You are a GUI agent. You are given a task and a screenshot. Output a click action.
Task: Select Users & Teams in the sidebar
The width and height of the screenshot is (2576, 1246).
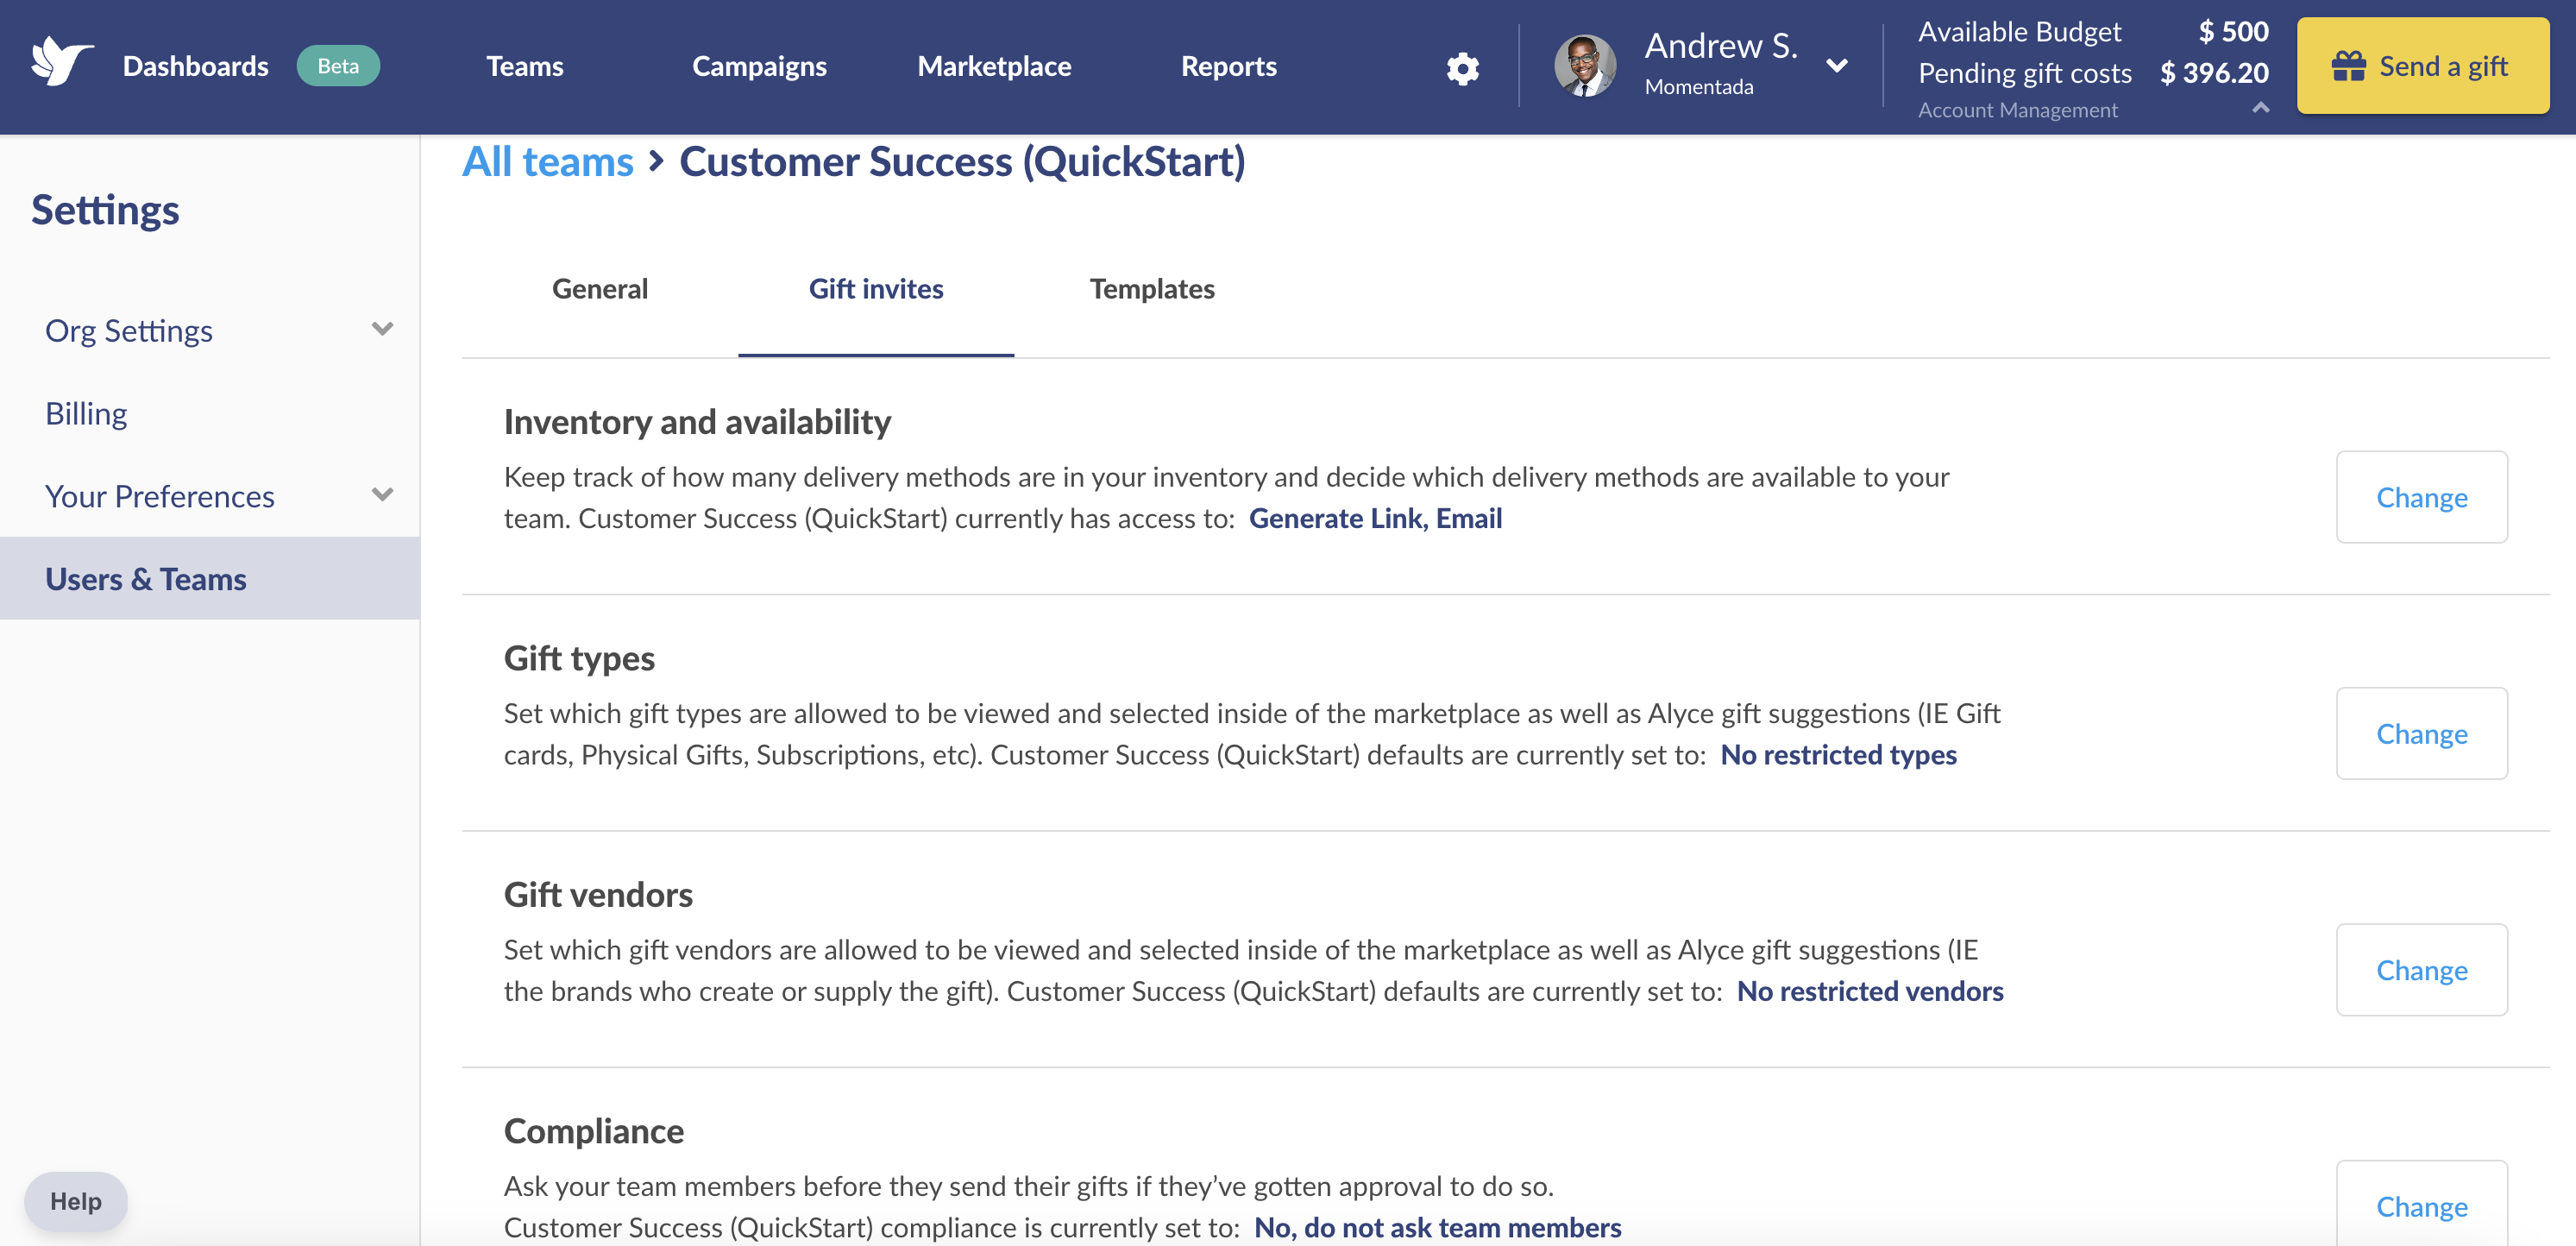point(209,578)
